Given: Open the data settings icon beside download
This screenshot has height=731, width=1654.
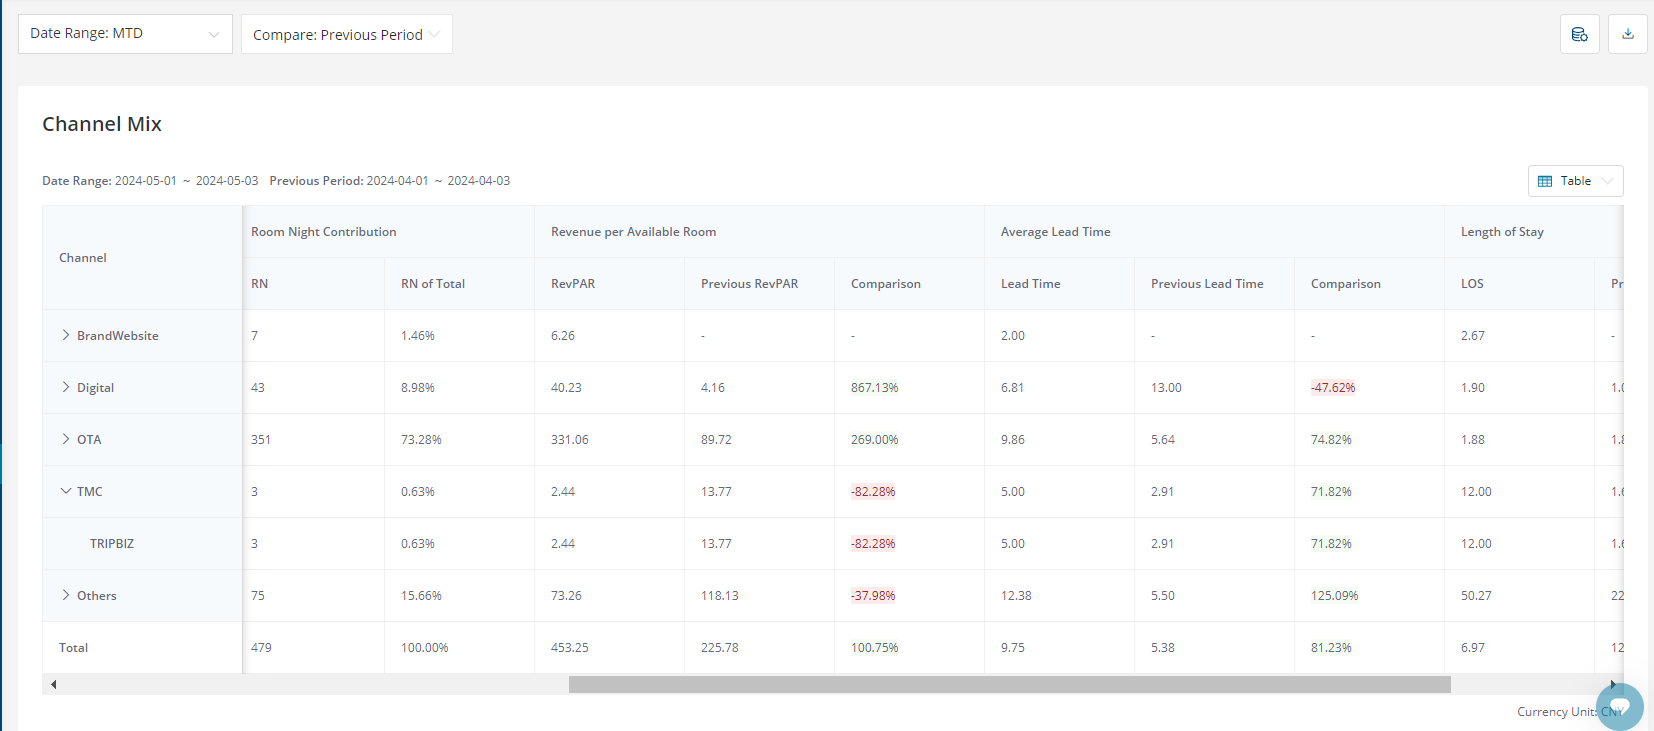Looking at the screenshot, I should pos(1580,34).
